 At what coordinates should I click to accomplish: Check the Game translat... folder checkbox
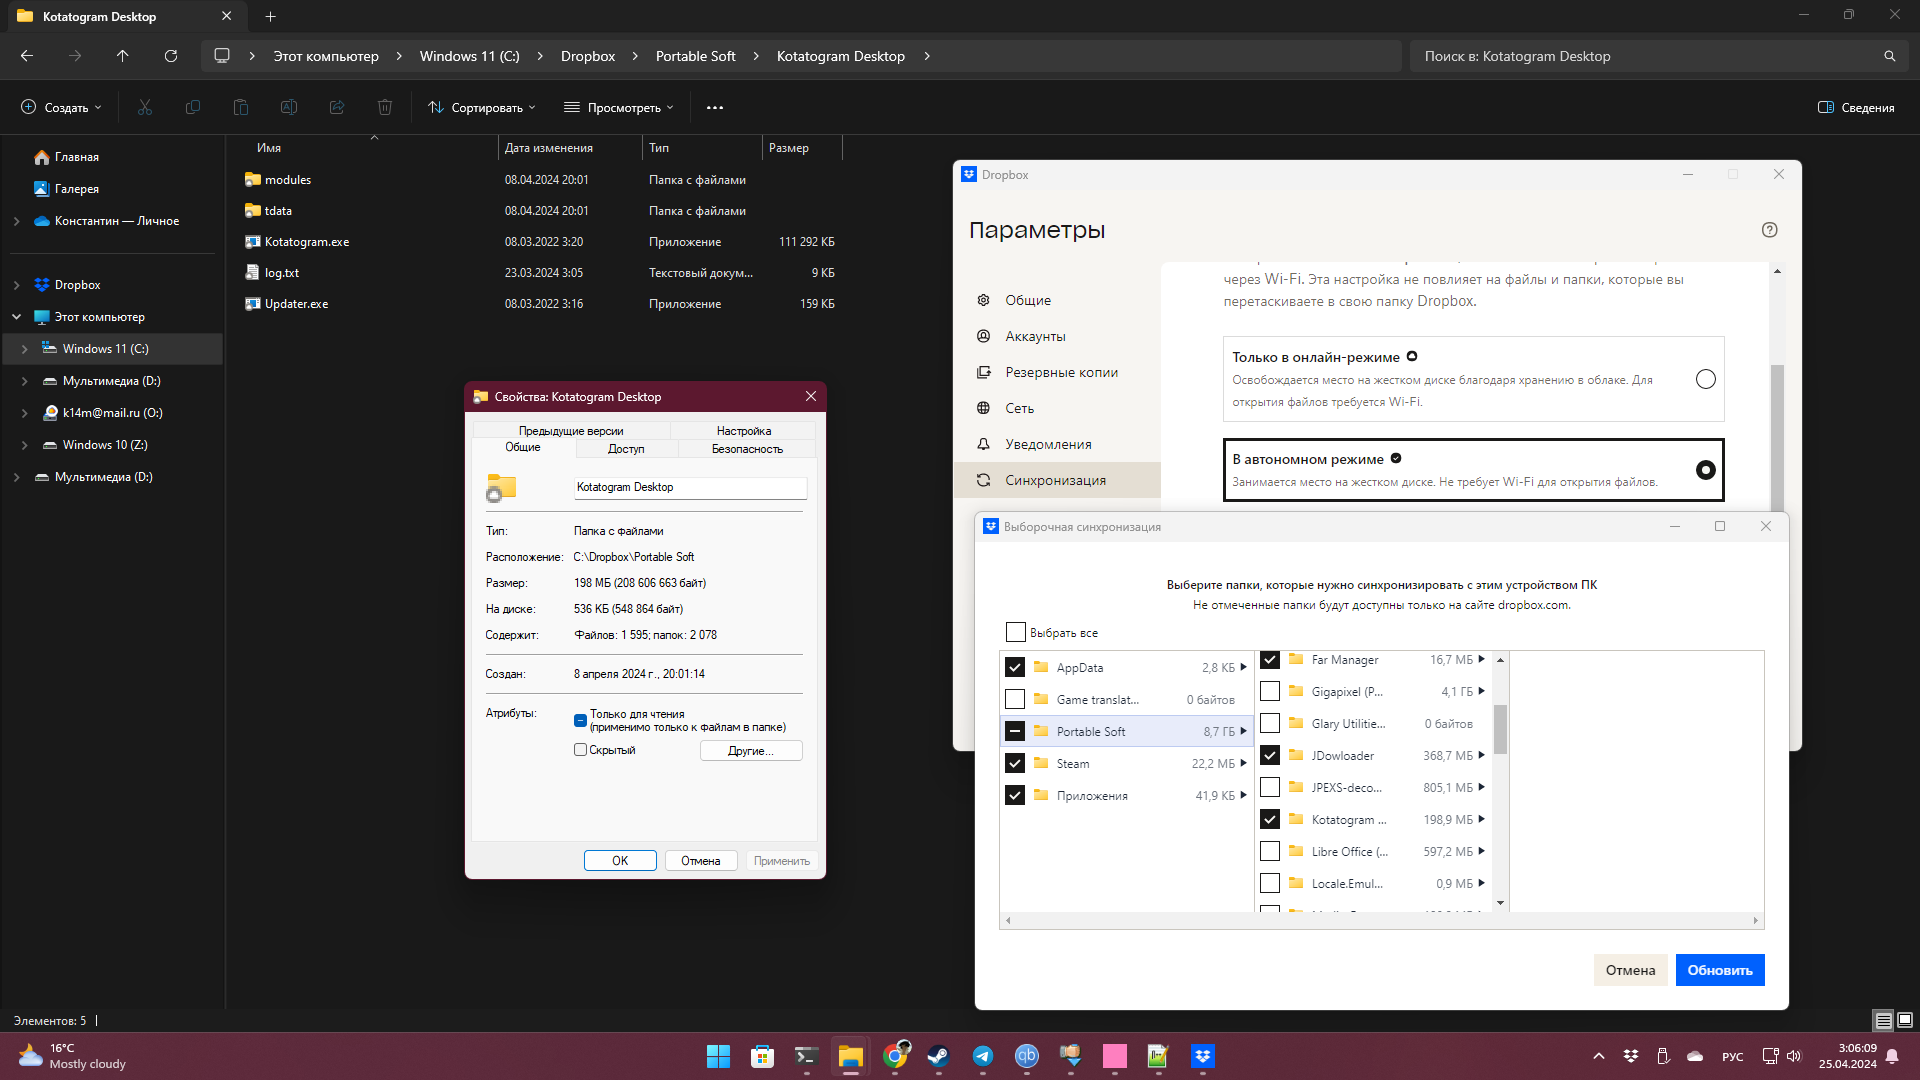coord(1015,699)
